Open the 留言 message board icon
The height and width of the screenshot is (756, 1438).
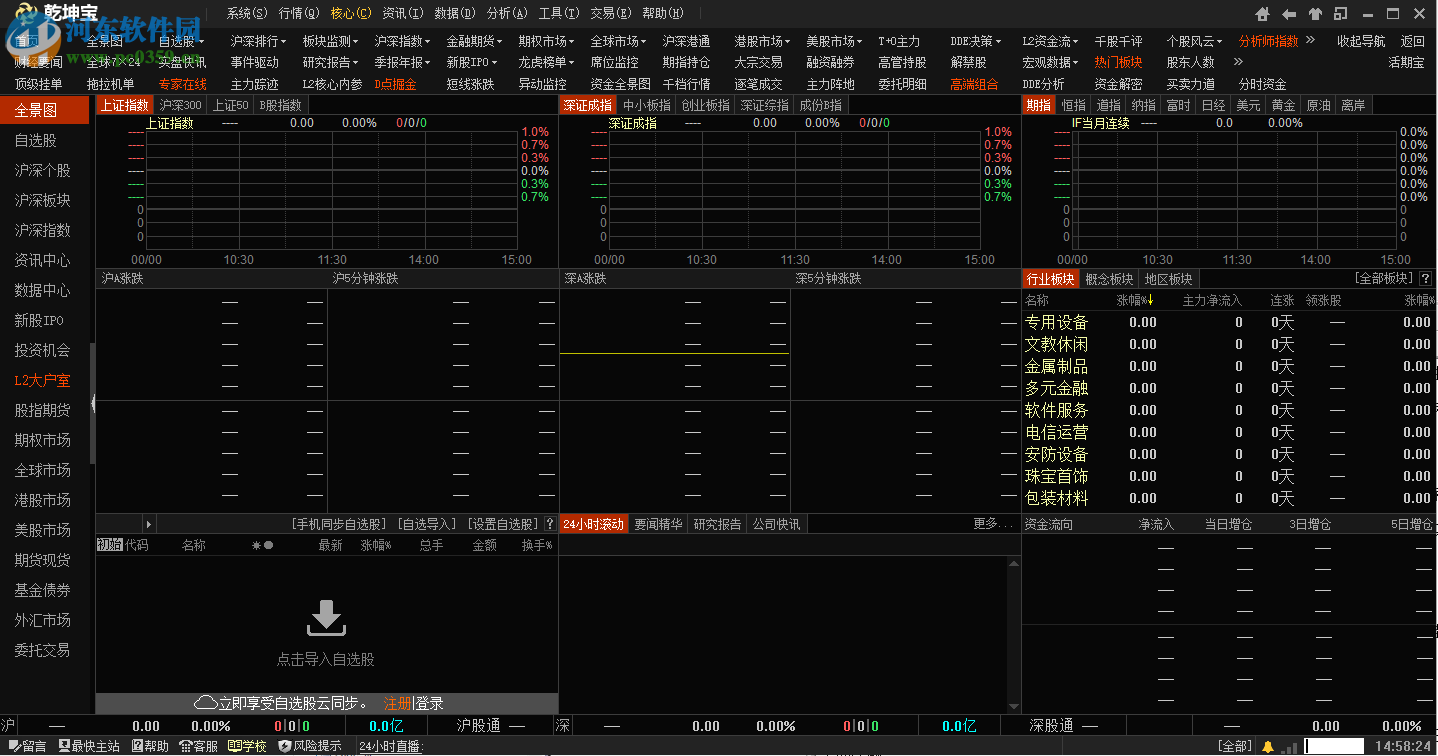click(x=20, y=746)
